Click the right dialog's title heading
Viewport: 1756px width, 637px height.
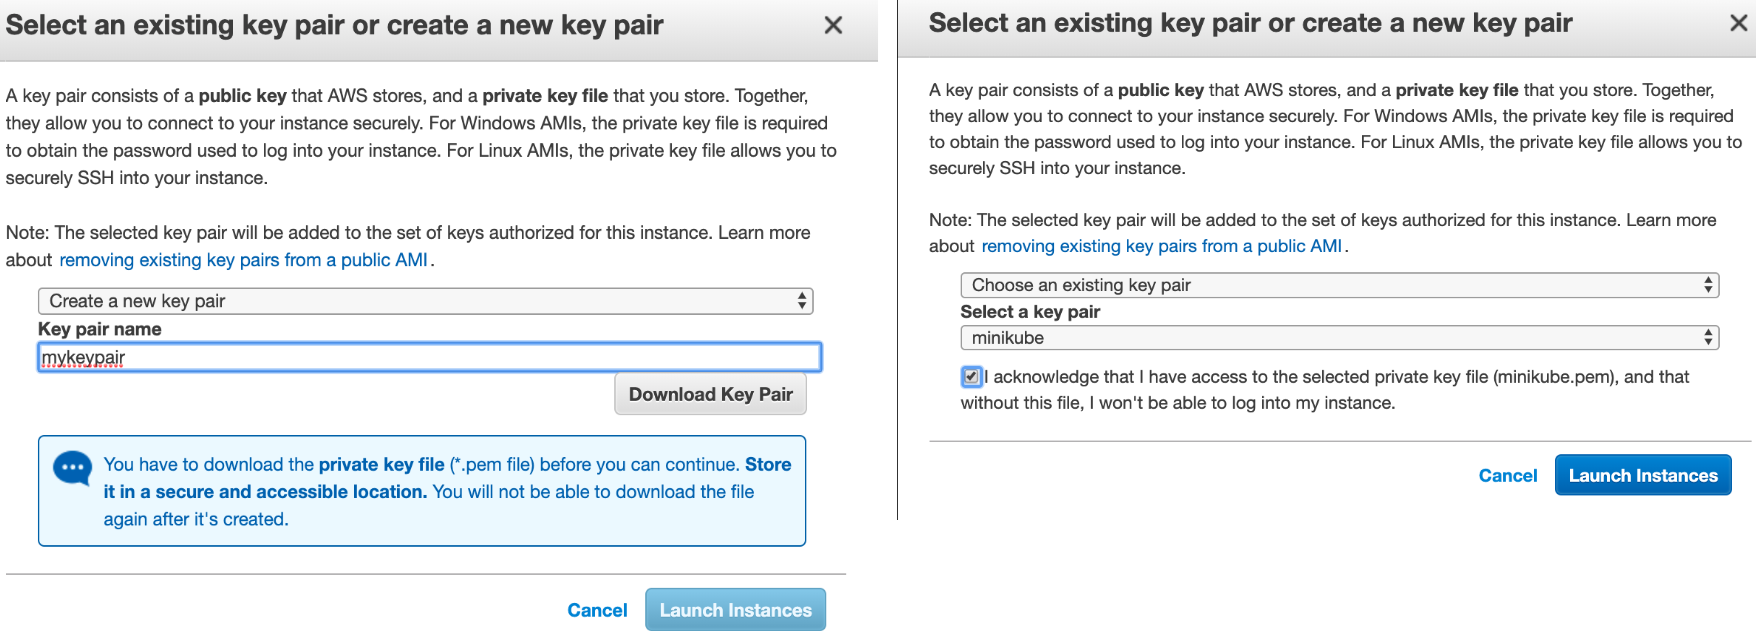coord(1250,23)
